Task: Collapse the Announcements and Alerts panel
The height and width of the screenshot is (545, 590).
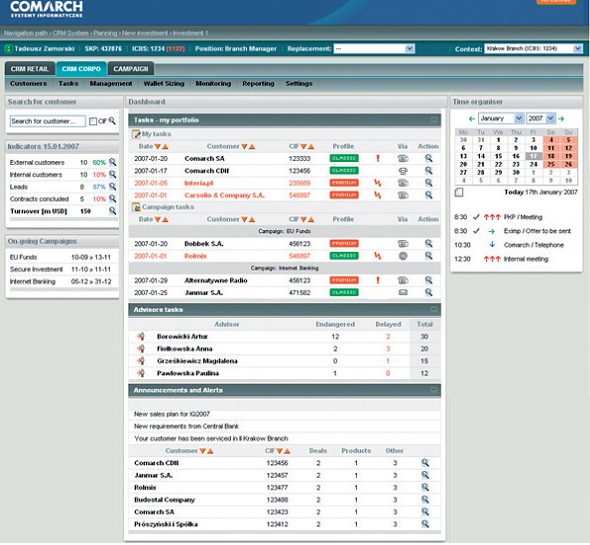Action: (x=434, y=390)
